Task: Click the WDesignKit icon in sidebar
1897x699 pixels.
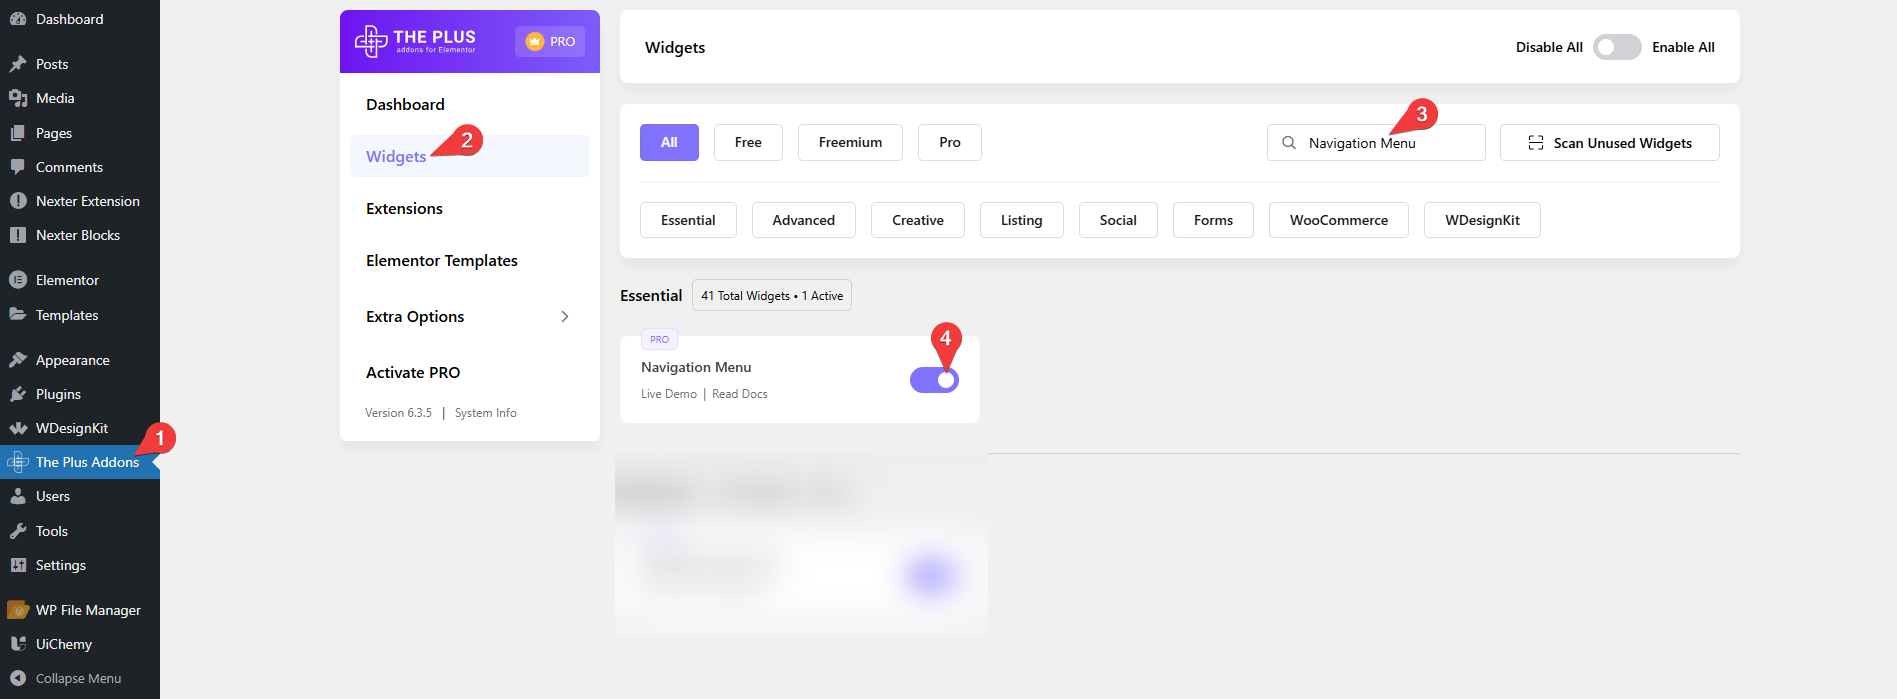Action: (18, 428)
